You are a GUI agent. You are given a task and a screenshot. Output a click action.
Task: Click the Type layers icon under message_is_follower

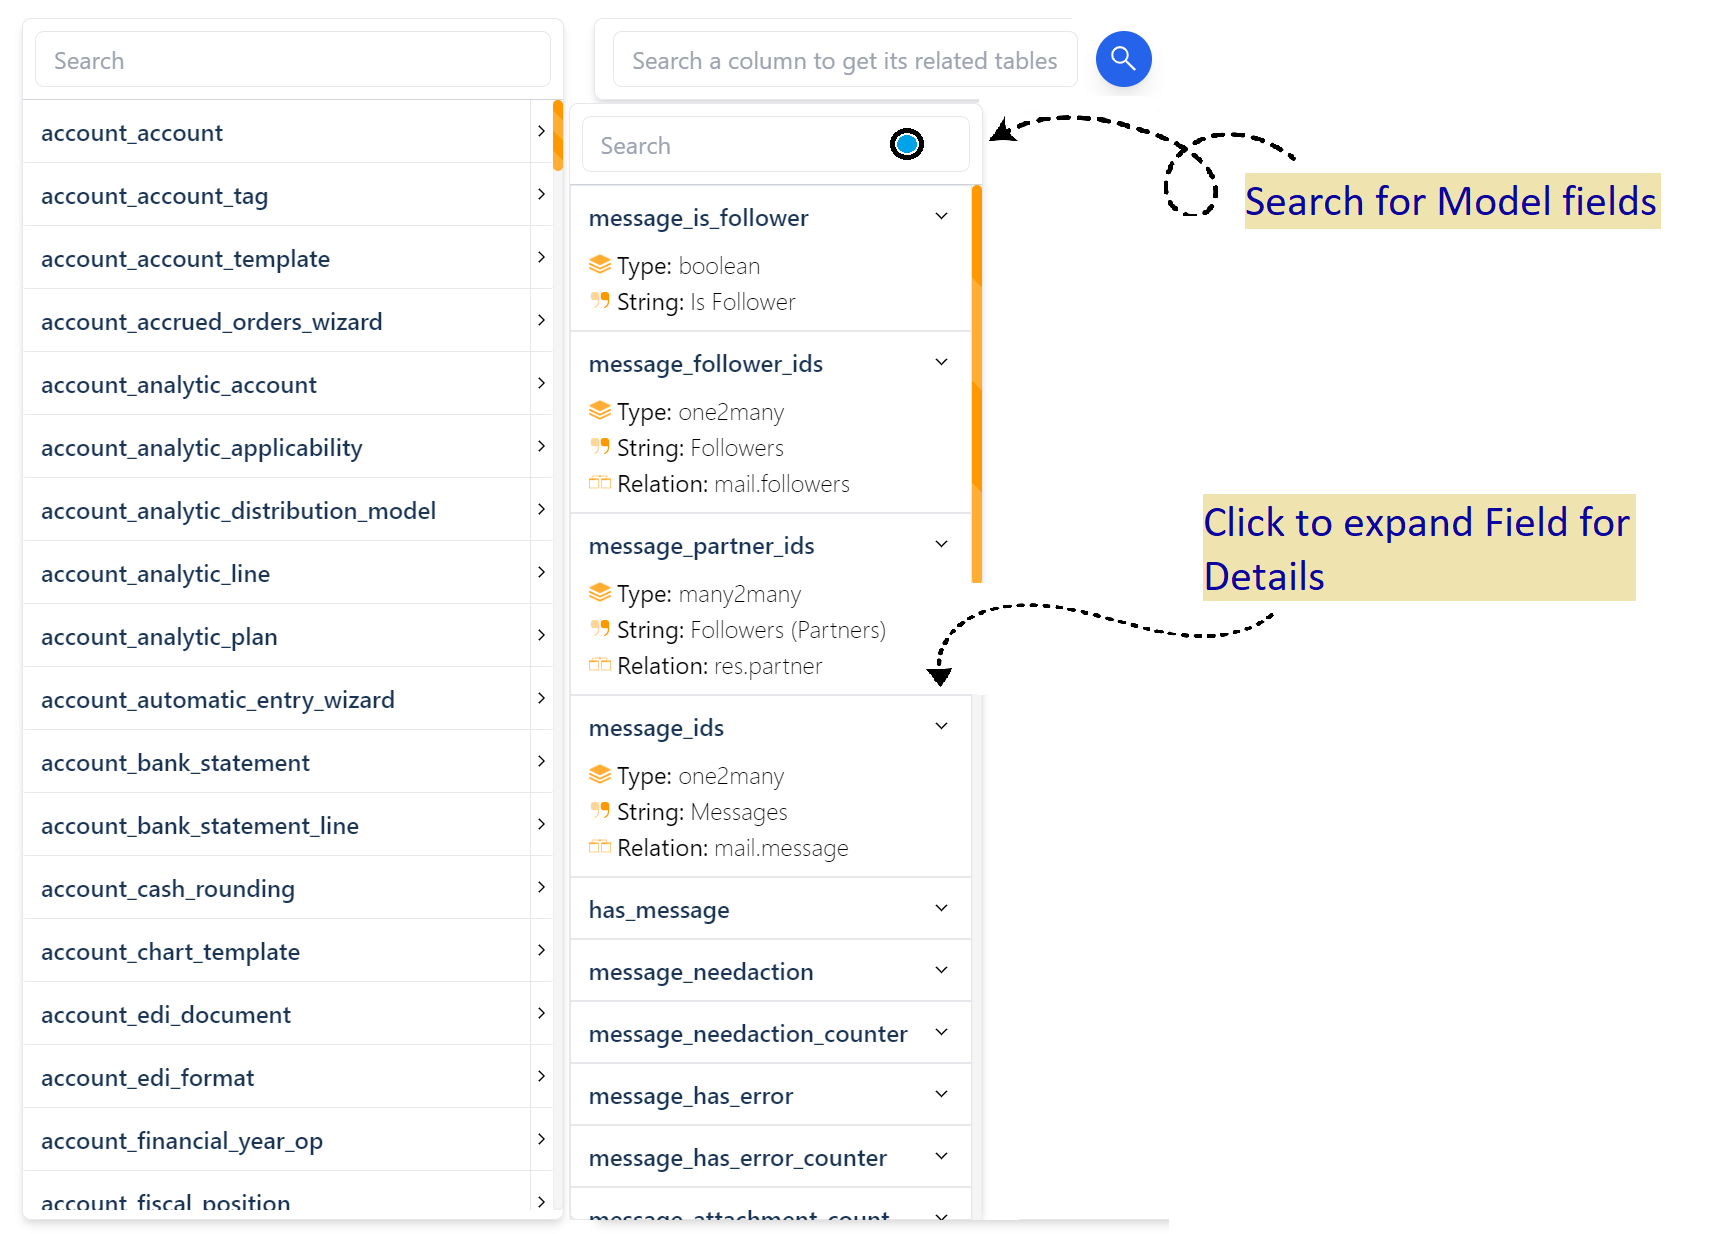click(600, 265)
